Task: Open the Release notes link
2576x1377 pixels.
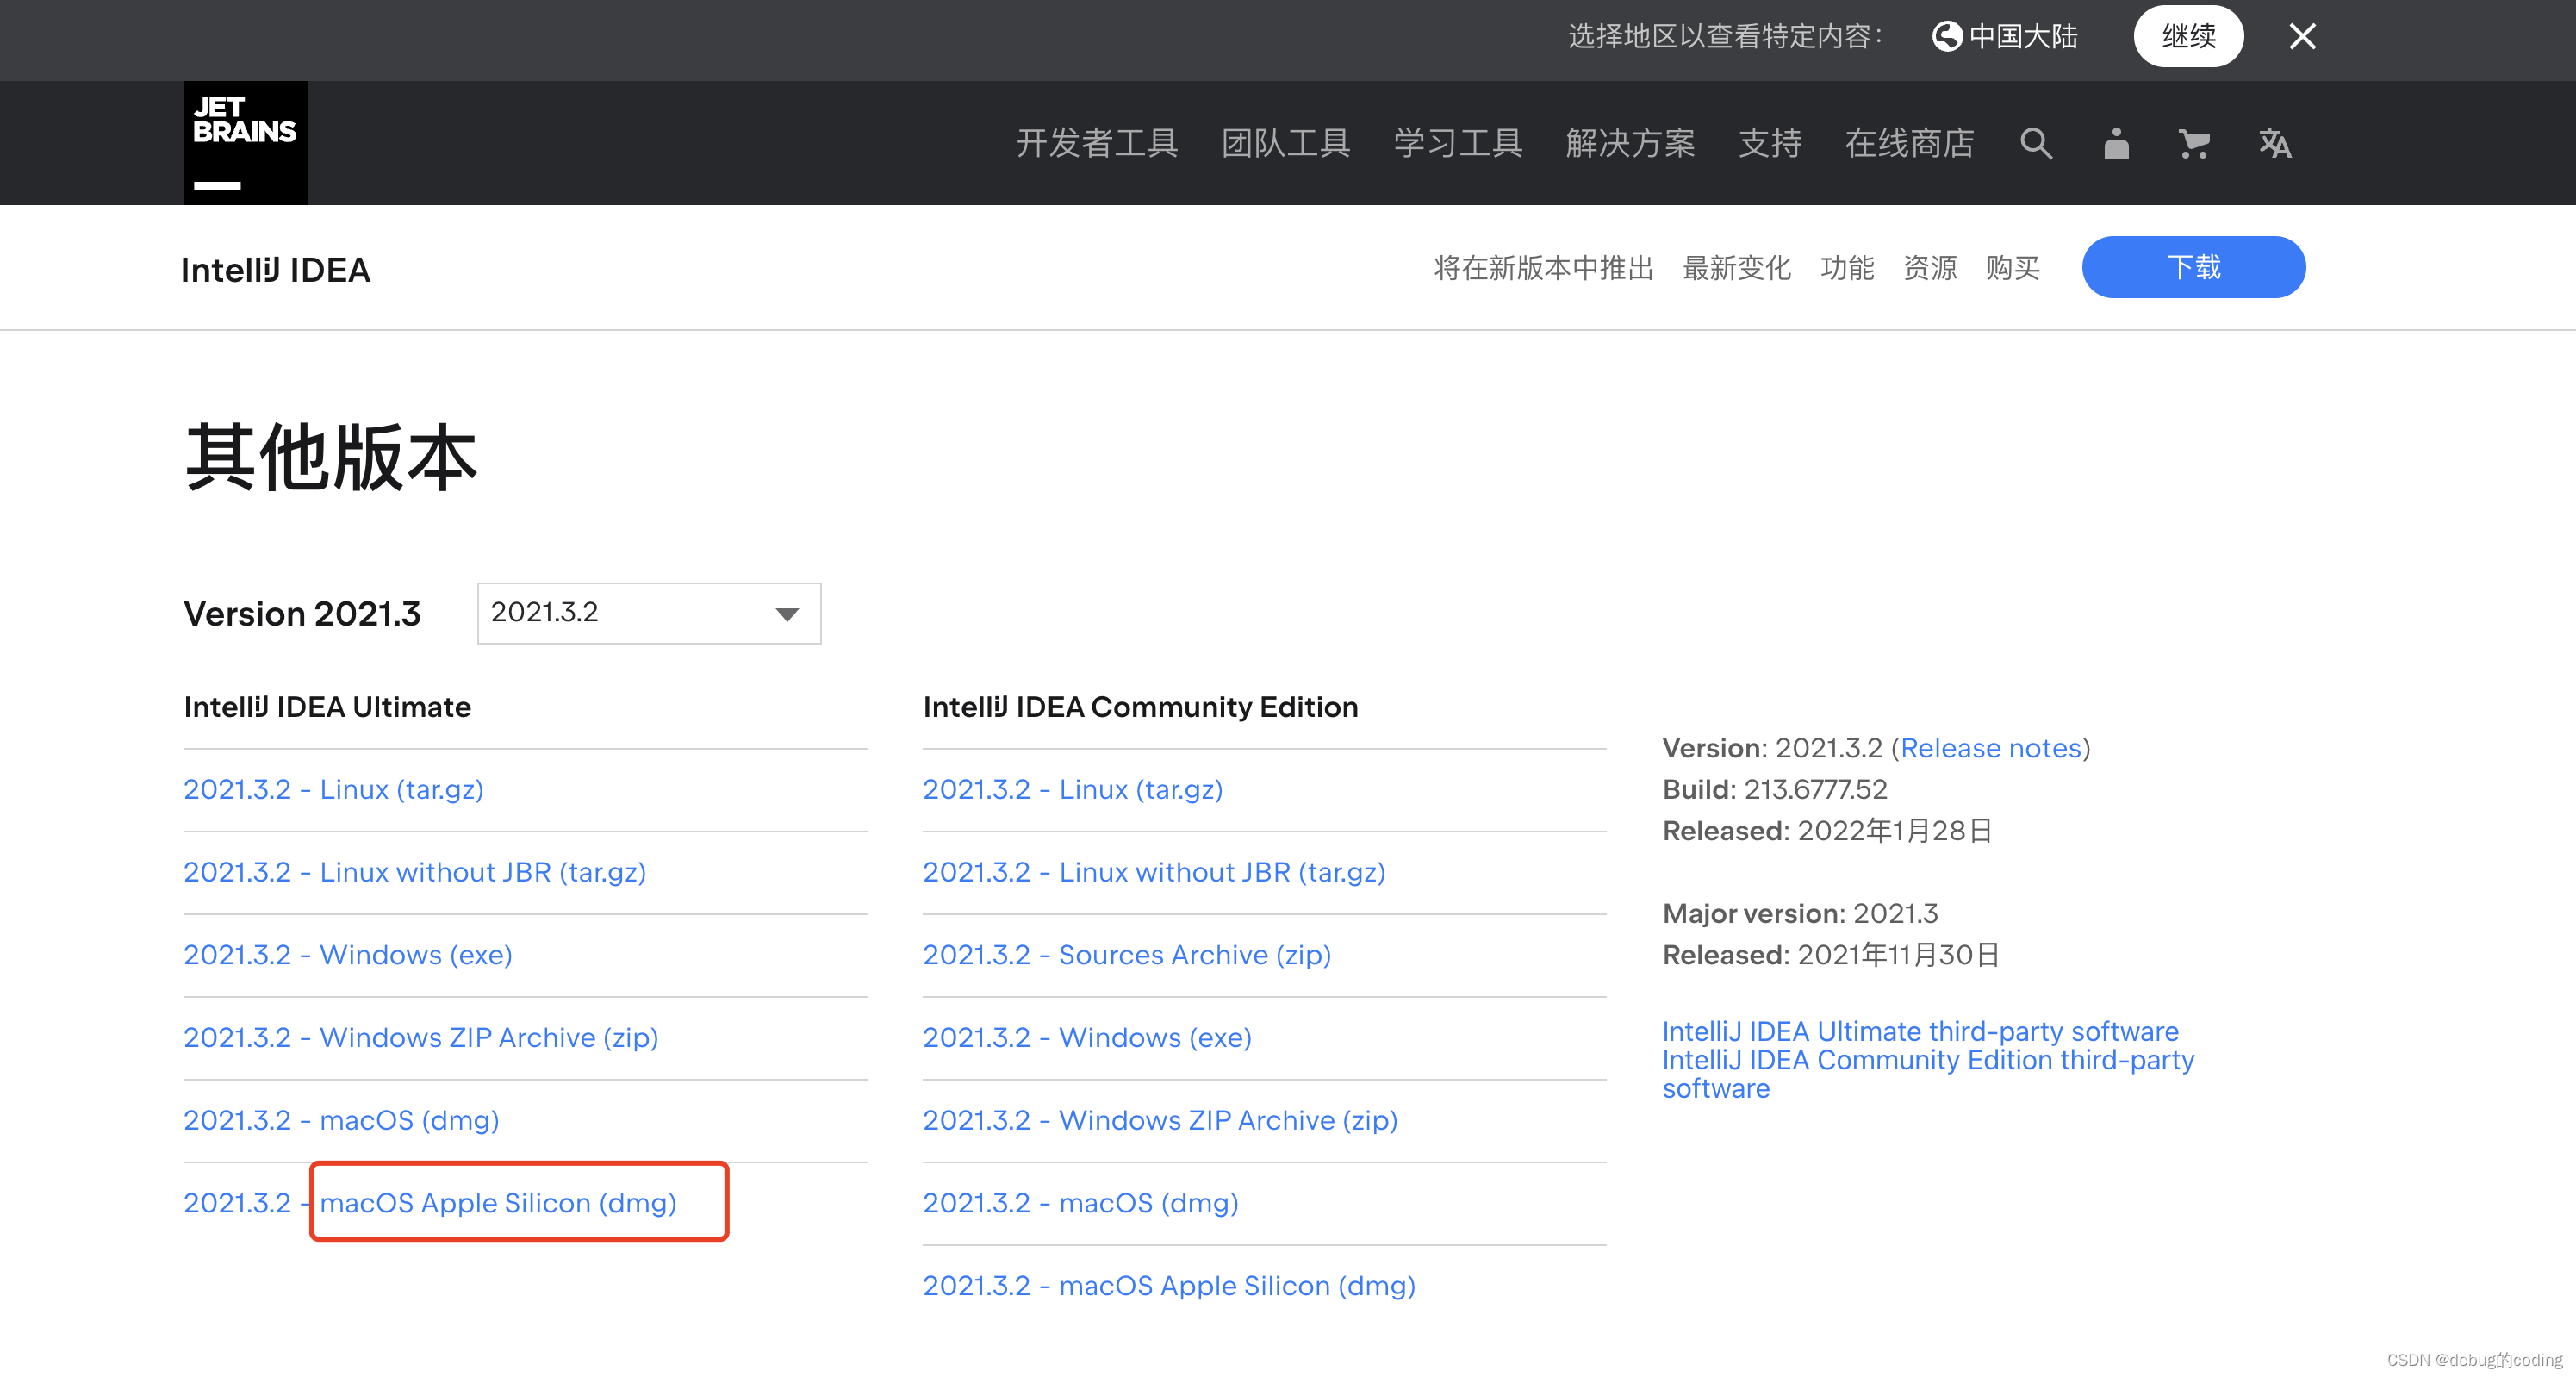Action: click(1991, 747)
